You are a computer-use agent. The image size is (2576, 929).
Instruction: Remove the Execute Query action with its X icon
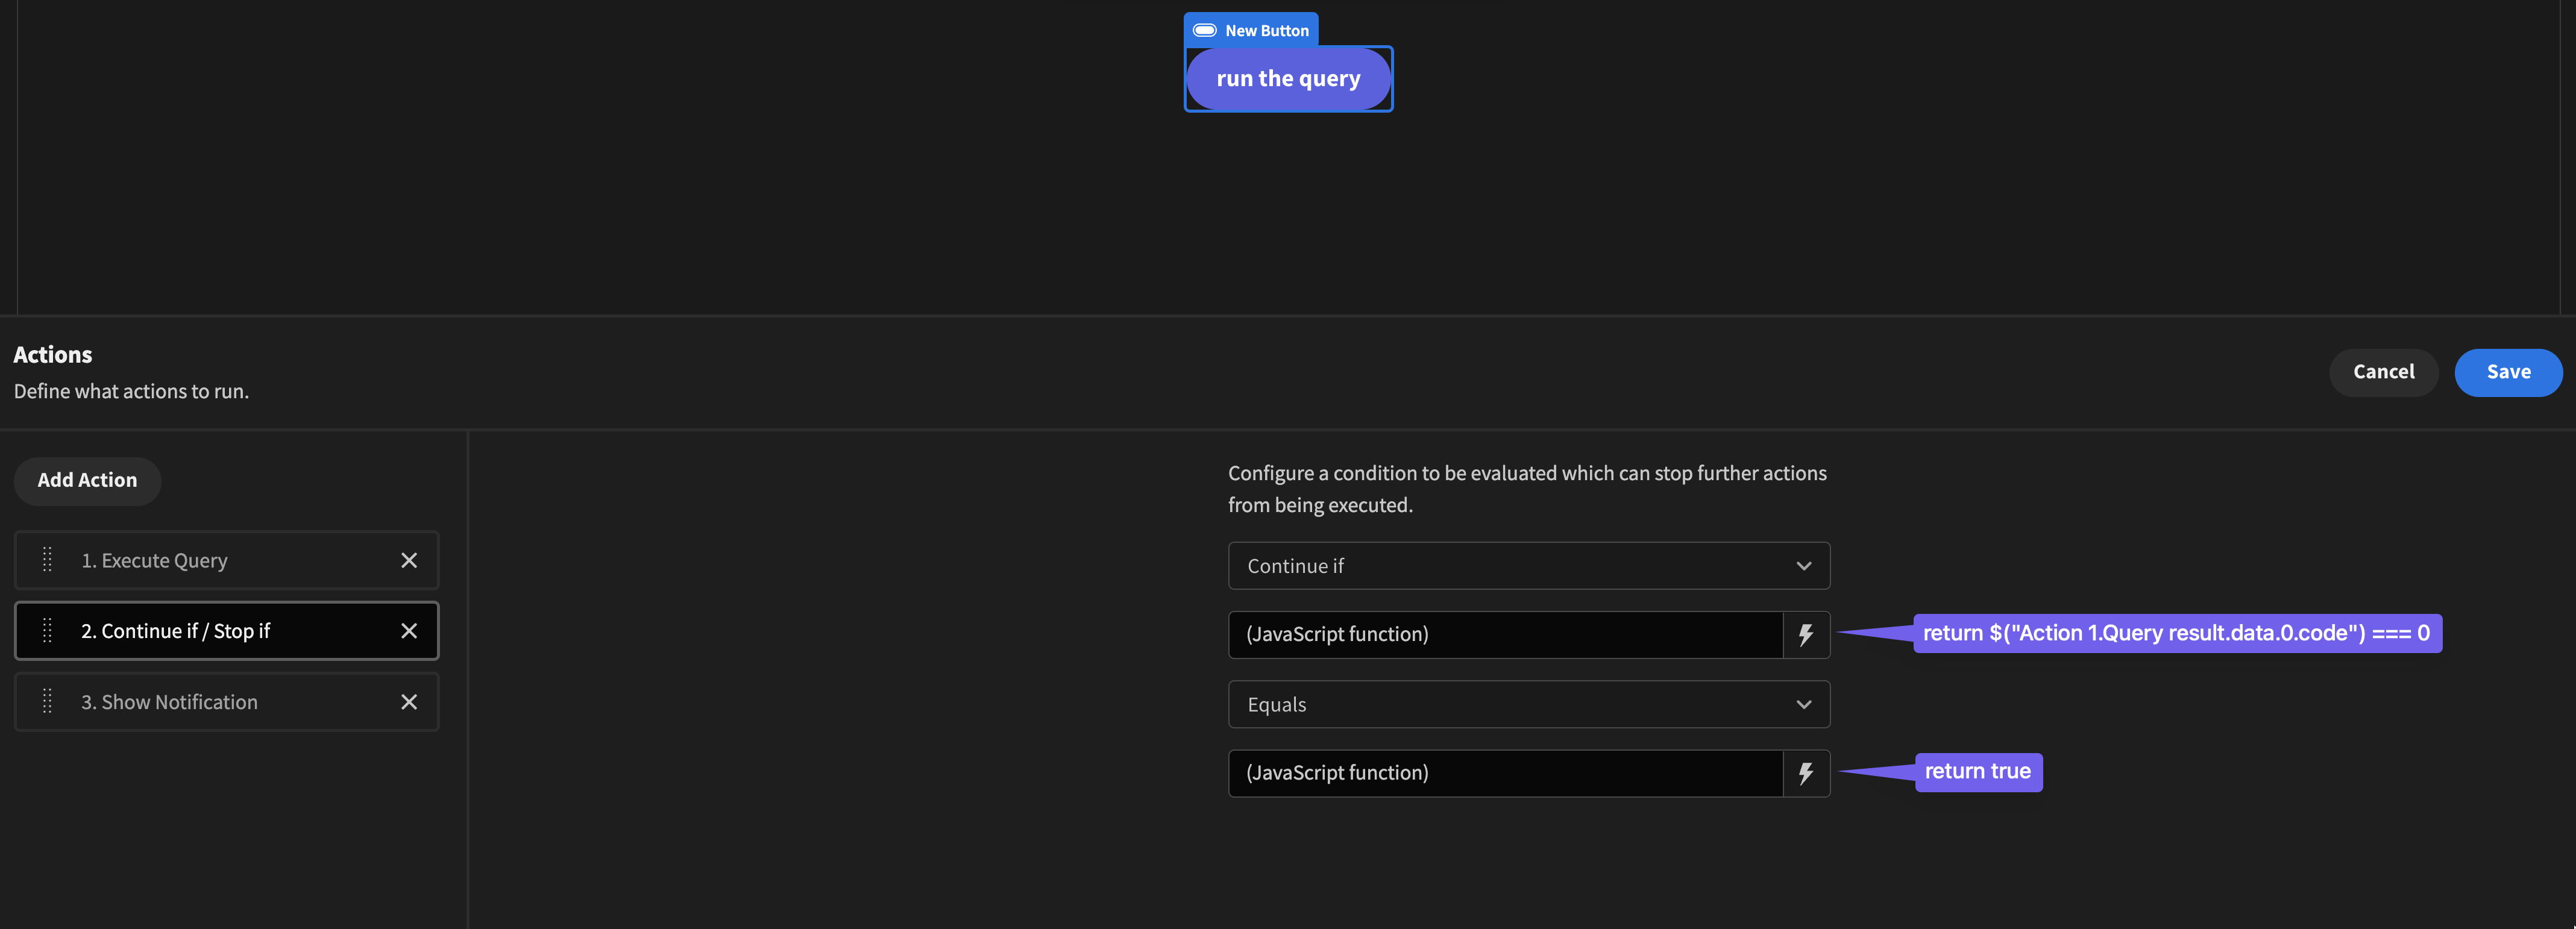(409, 560)
